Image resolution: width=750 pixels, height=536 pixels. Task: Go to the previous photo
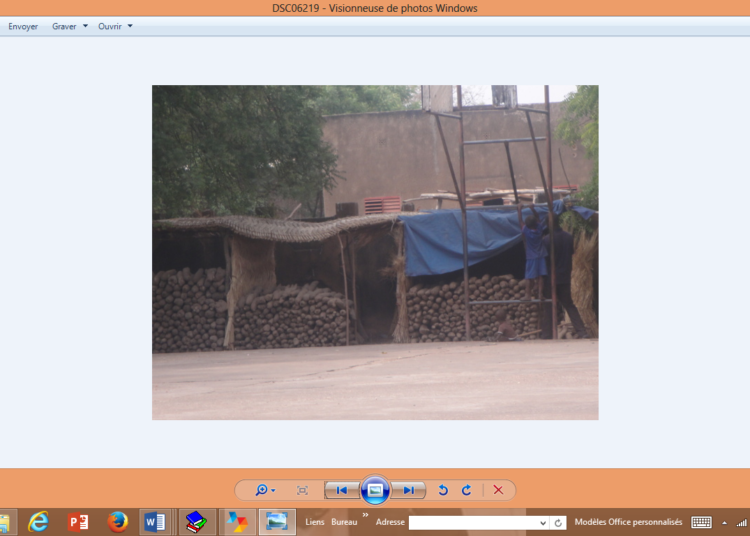(342, 490)
